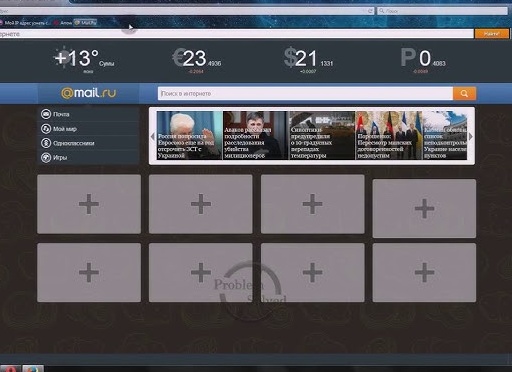Viewport: 512px width, 372px height.
Task: Open the Мой мир sidebar icon
Action: 46,129
